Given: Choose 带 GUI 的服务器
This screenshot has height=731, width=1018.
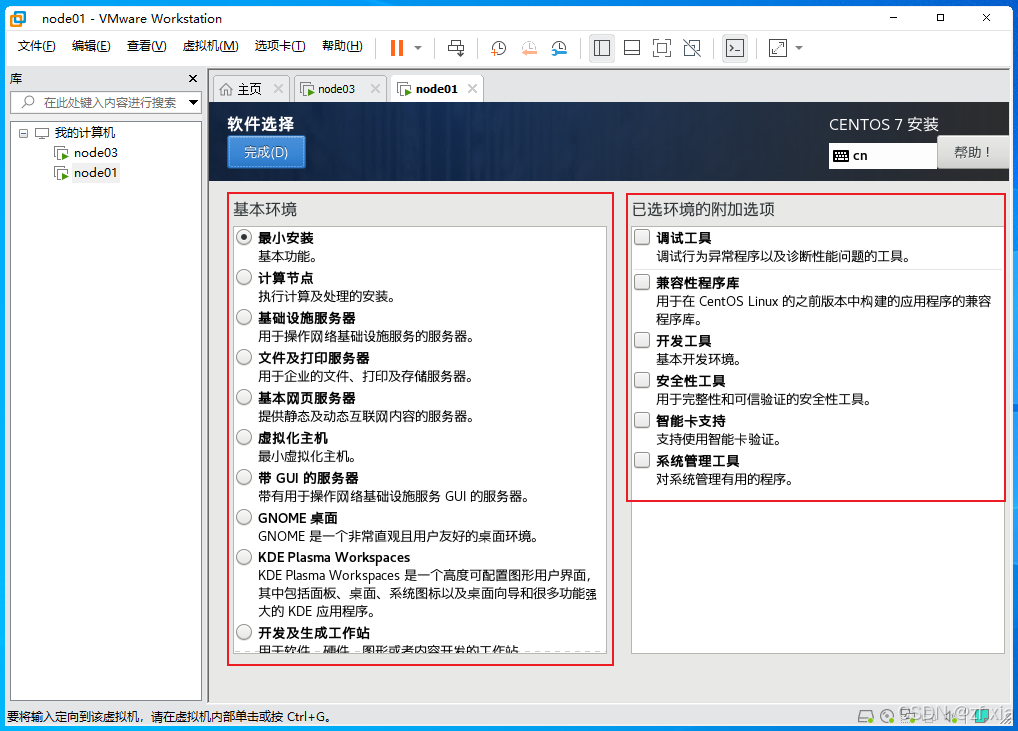Looking at the screenshot, I should pyautogui.click(x=244, y=477).
